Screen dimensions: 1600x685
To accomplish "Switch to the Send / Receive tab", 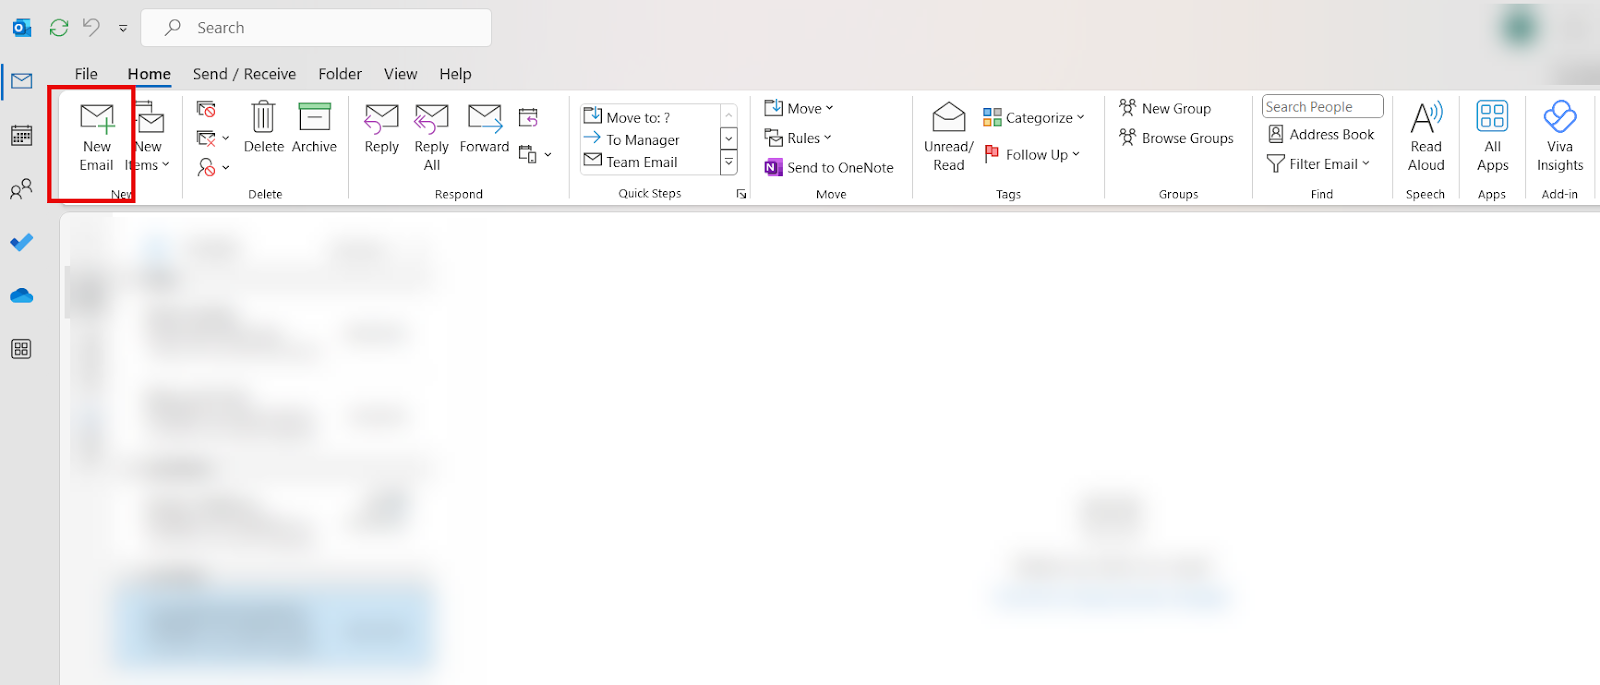I will [x=244, y=74].
